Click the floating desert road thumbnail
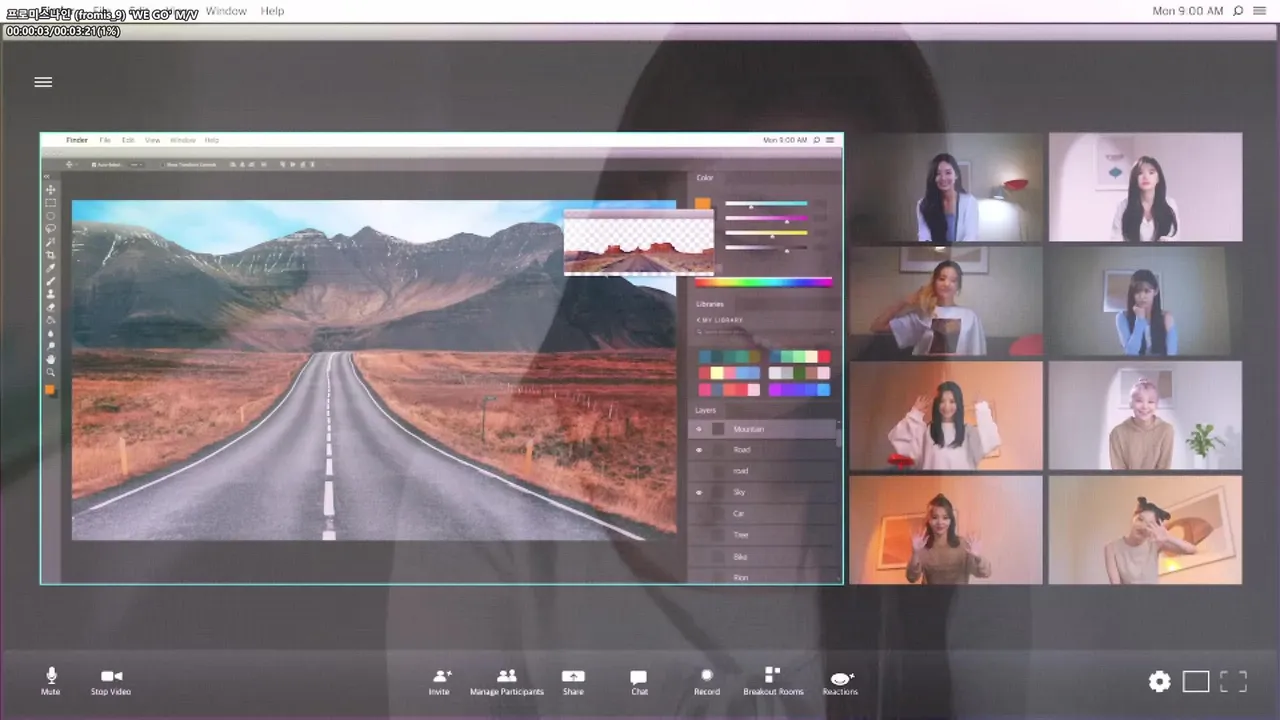 [x=639, y=243]
